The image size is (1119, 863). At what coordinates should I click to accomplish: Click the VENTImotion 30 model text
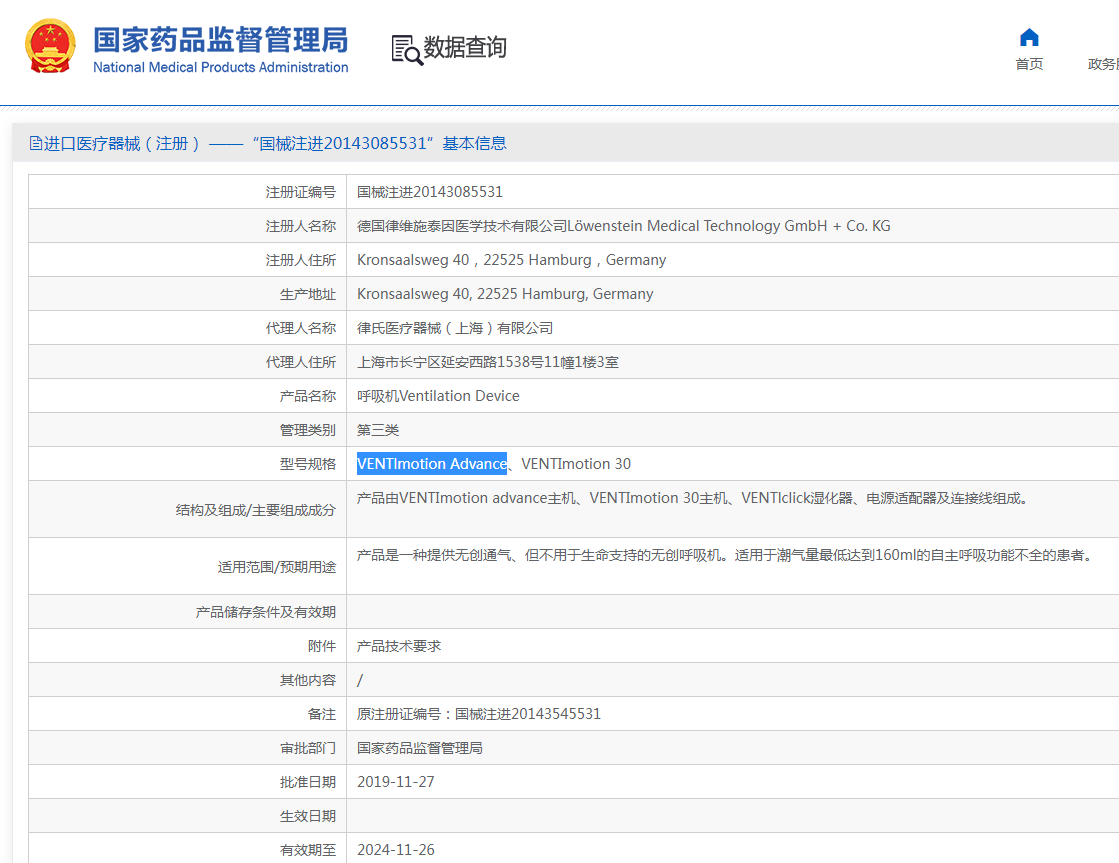[x=576, y=464]
